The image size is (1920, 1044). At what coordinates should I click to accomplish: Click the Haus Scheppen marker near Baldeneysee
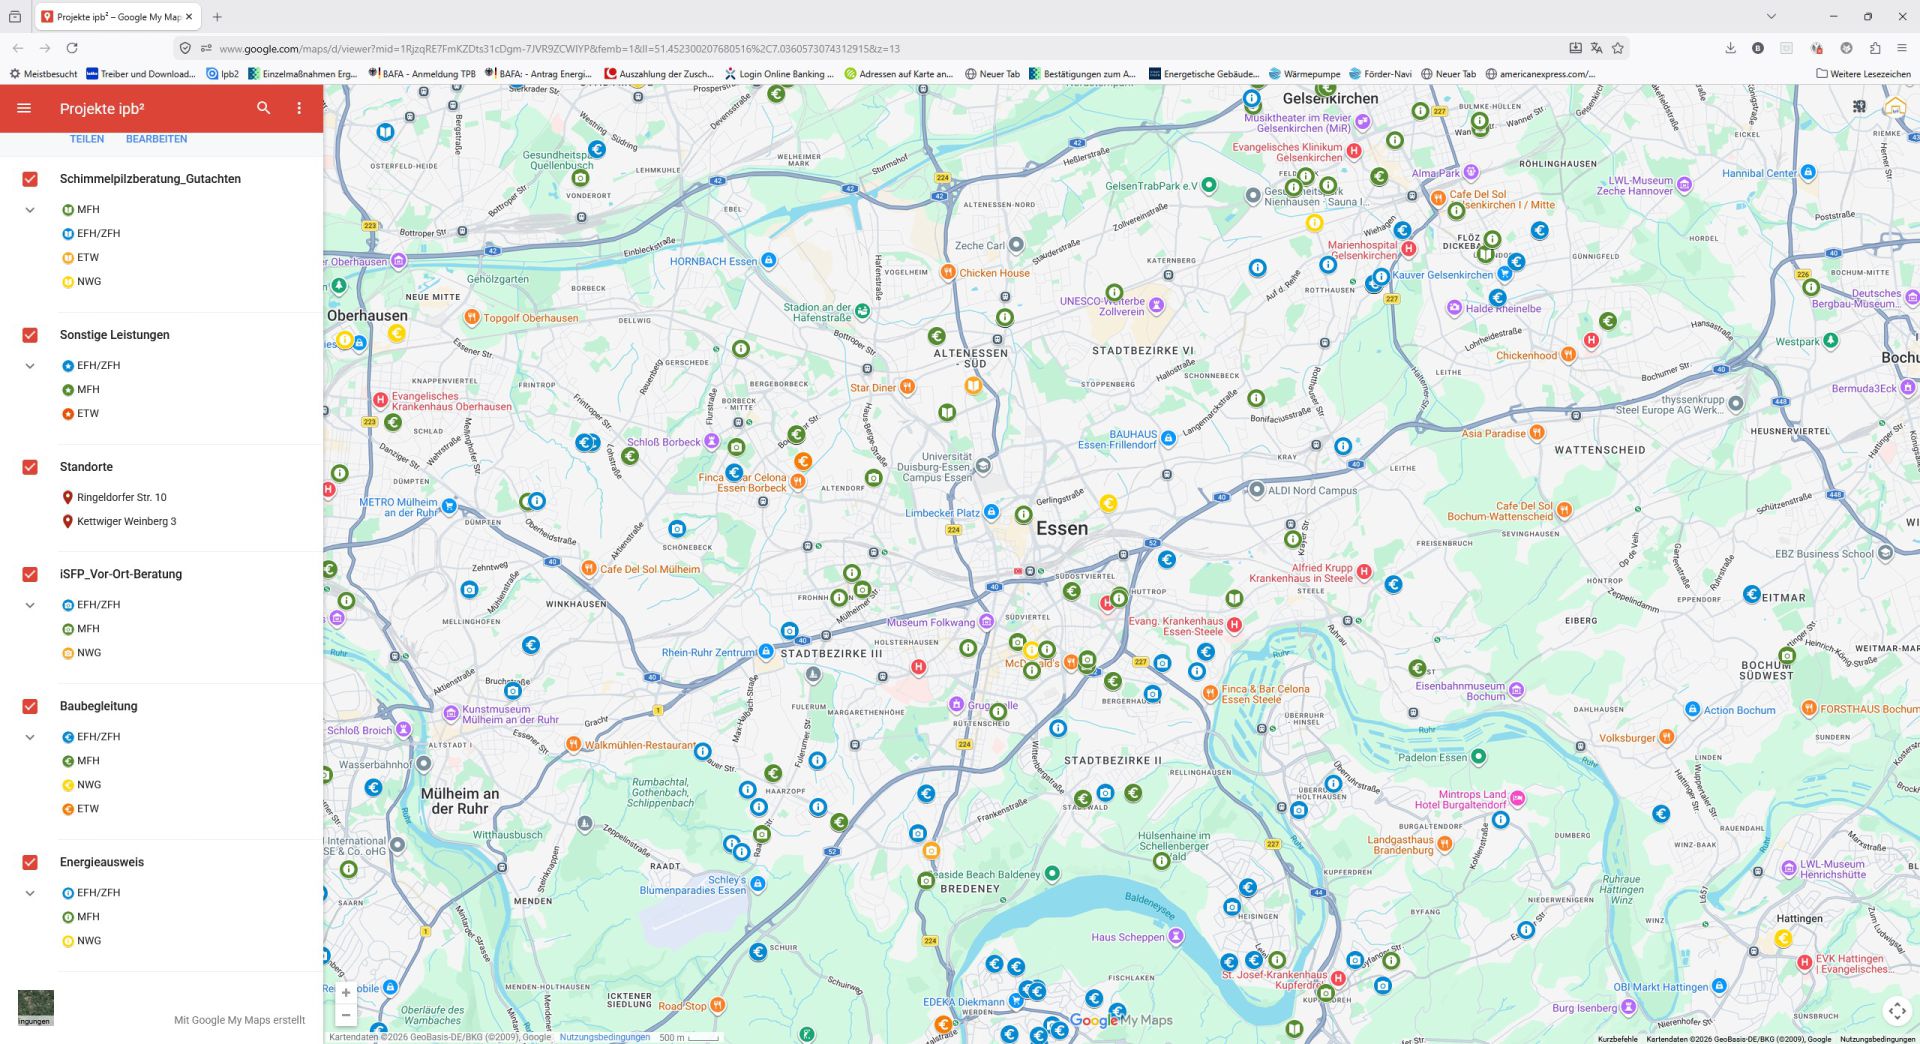[x=1176, y=936]
